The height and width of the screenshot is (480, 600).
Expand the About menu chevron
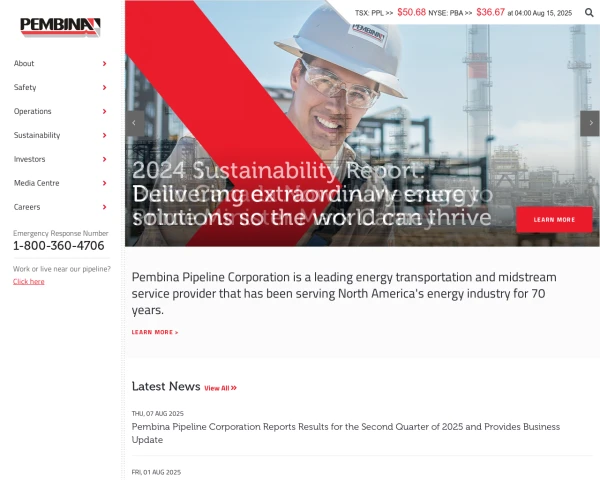pos(104,64)
